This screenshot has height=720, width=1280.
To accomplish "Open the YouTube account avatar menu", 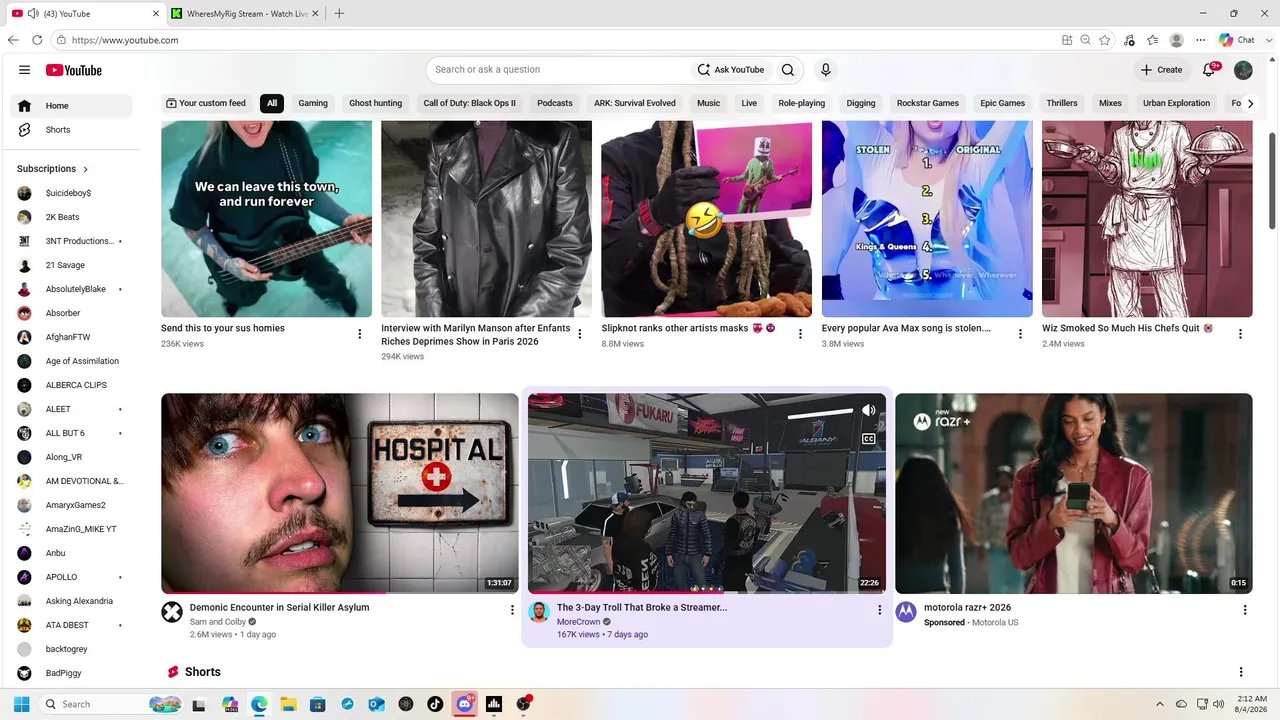I will coord(1243,70).
